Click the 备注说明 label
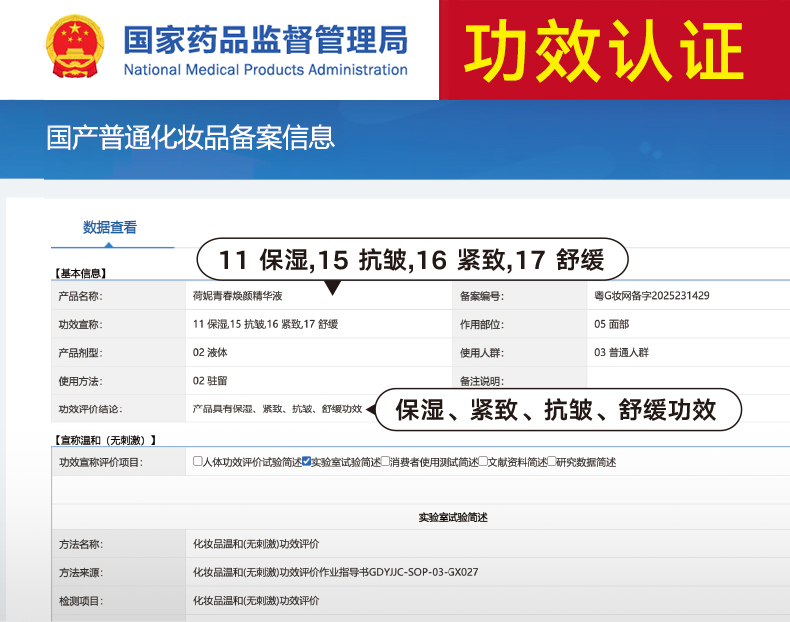790x622 pixels. 482,381
